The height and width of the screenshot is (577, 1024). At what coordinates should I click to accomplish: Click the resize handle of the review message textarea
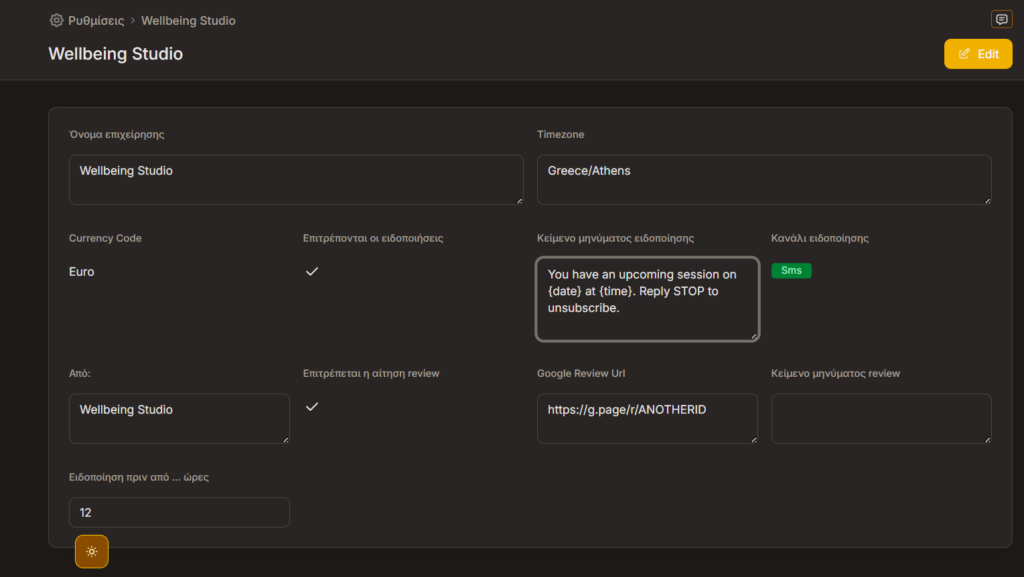coord(988,440)
